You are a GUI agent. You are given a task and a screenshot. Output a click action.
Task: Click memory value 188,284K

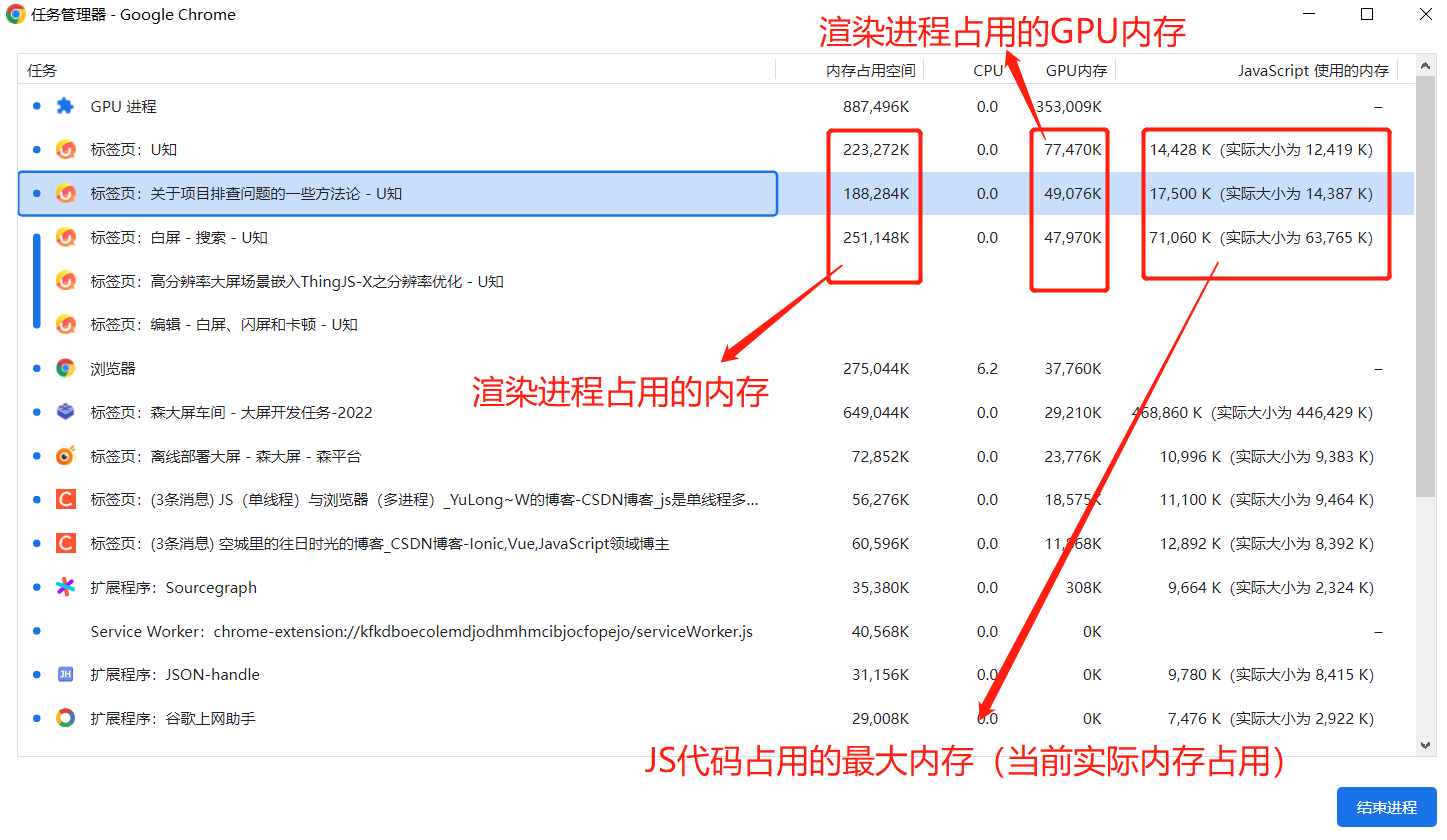[x=876, y=193]
